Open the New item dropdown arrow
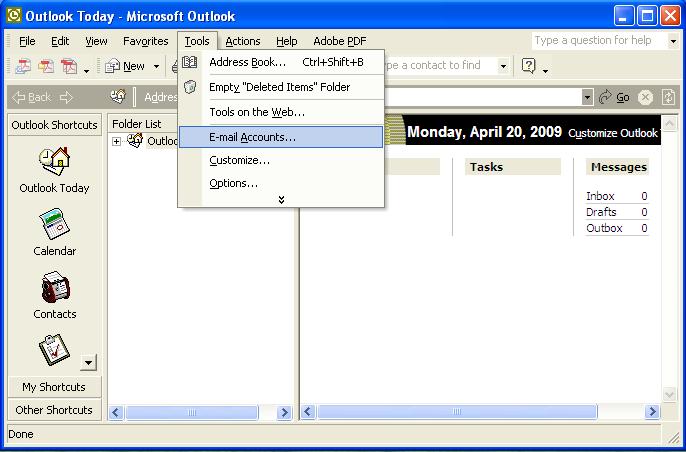The image size is (686, 452). click(x=156, y=67)
